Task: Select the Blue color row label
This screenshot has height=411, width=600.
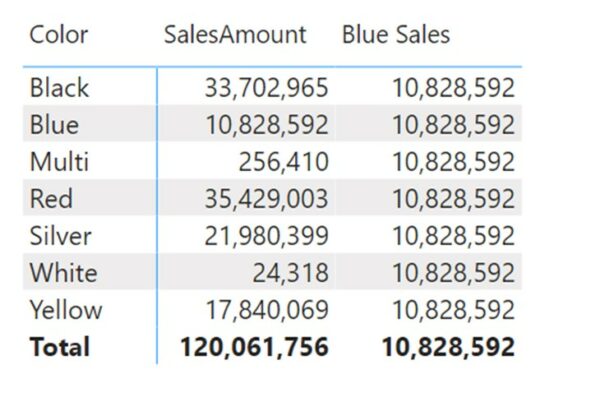Action: [x=54, y=125]
